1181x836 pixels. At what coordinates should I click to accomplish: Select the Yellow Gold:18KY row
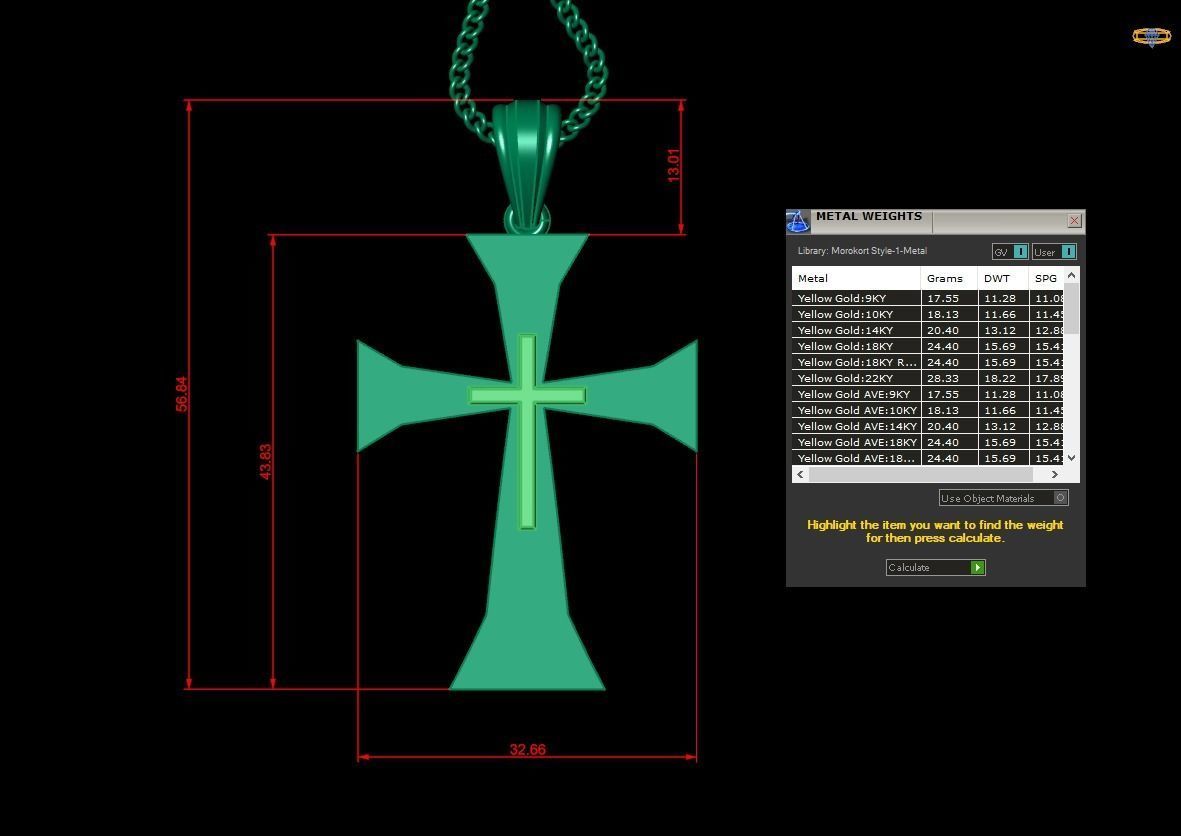[927, 346]
